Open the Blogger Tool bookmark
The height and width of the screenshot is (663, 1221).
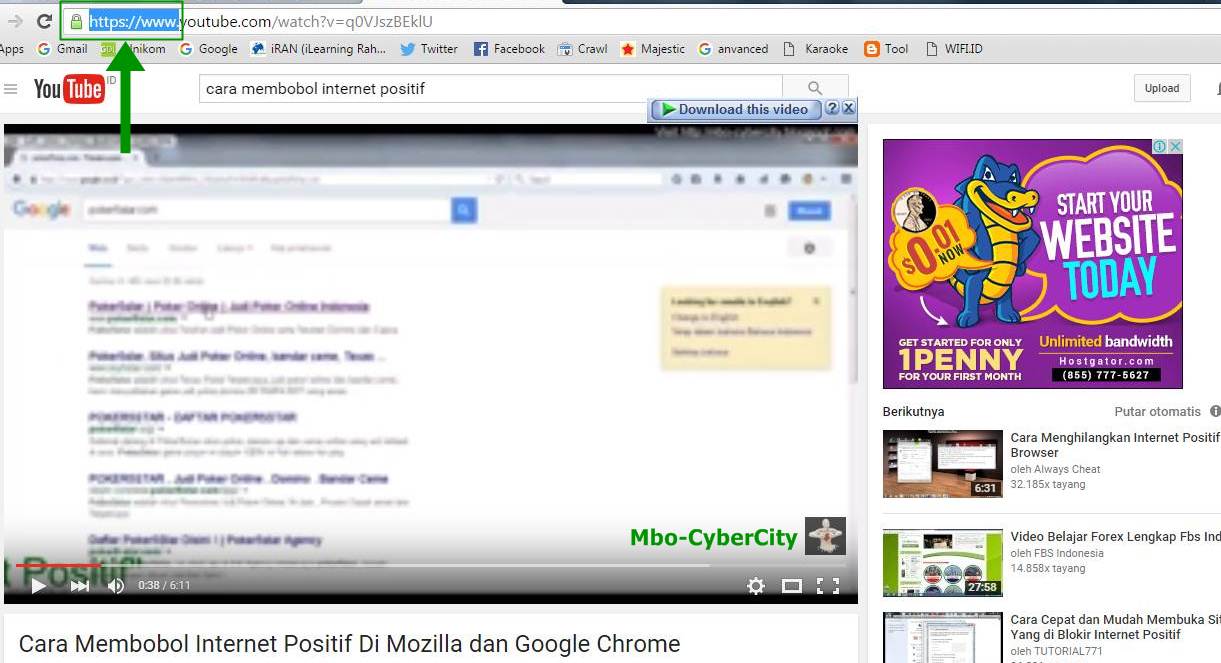[886, 48]
